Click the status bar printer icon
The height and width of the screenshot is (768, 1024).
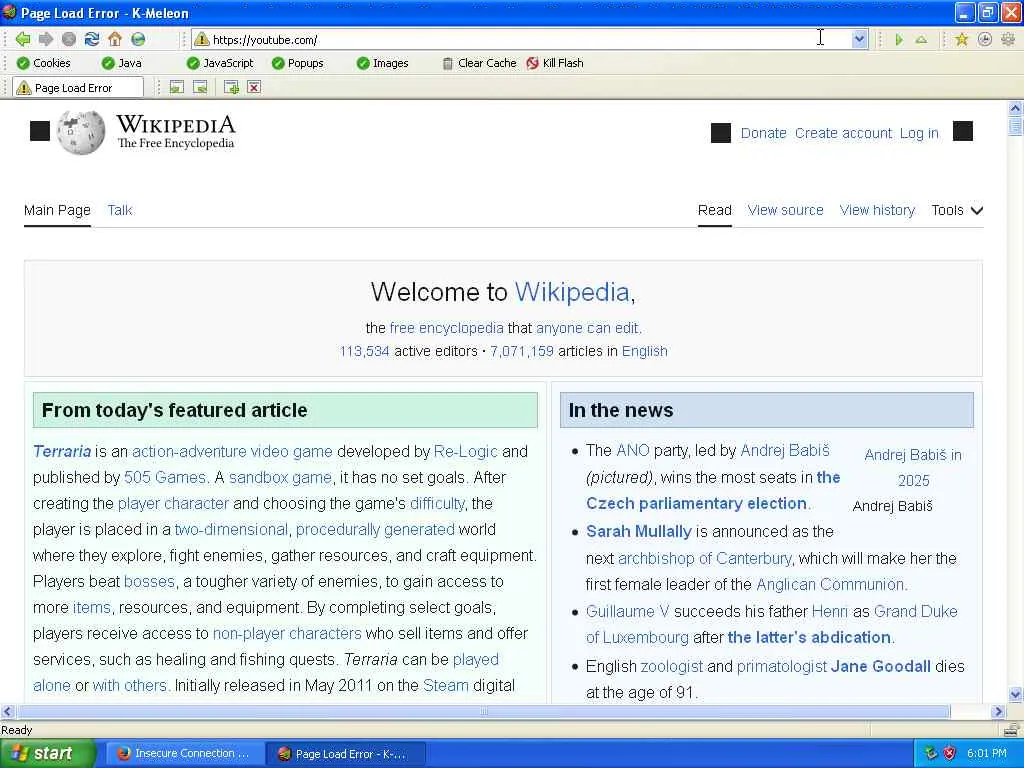1012,729
